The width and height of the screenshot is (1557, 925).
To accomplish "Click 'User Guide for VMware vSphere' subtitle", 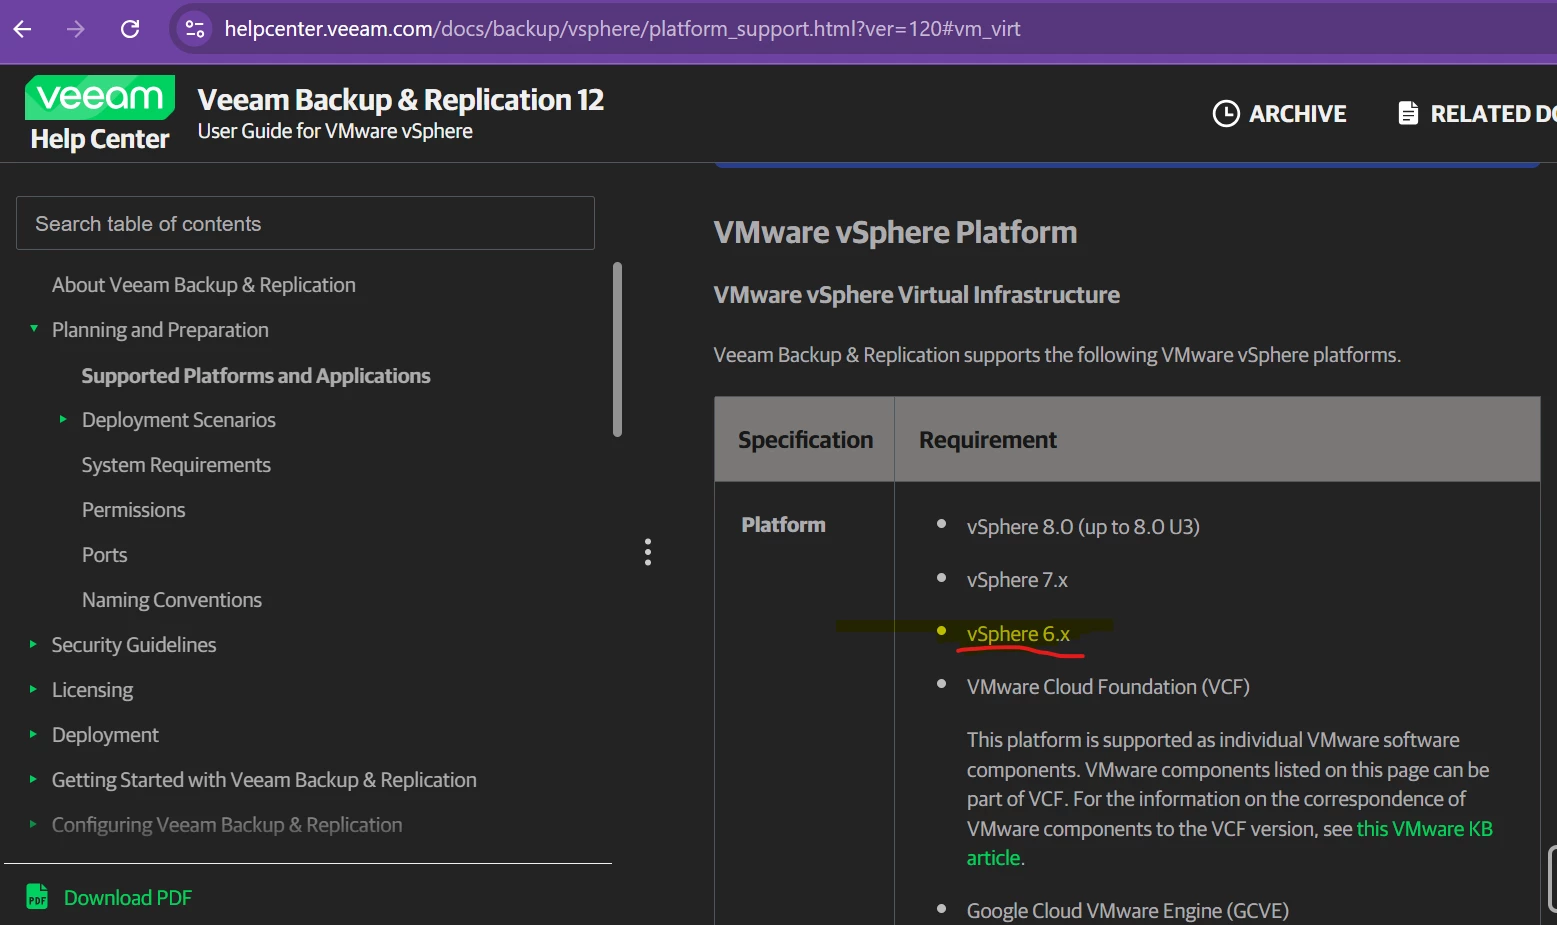I will [335, 131].
